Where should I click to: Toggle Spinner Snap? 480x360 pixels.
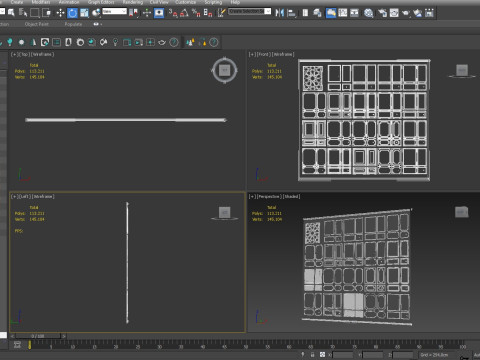coord(208,13)
